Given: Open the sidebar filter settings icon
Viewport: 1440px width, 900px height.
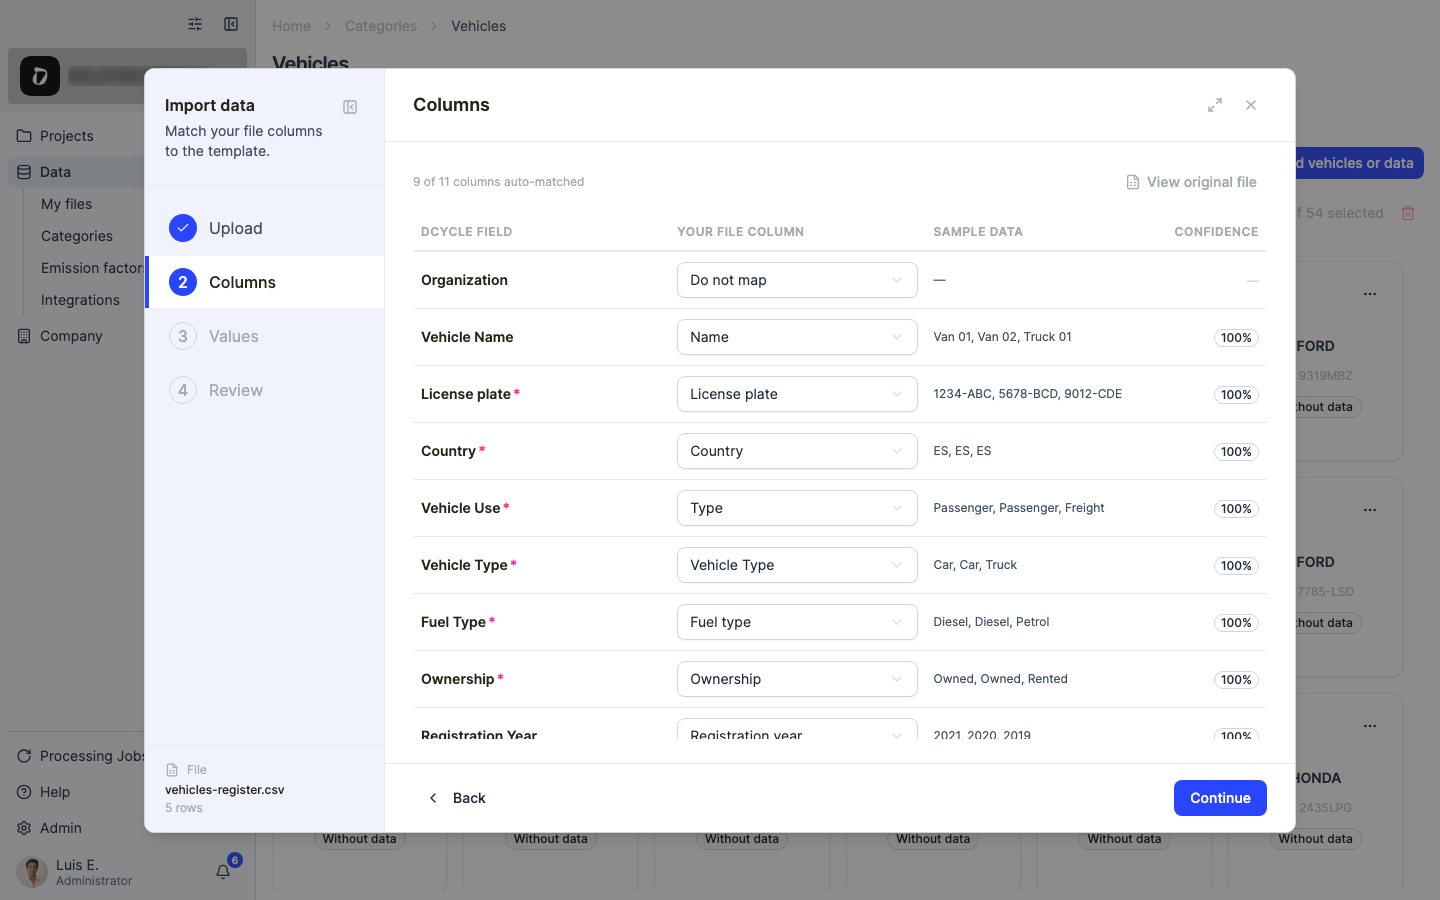Looking at the screenshot, I should 195,24.
